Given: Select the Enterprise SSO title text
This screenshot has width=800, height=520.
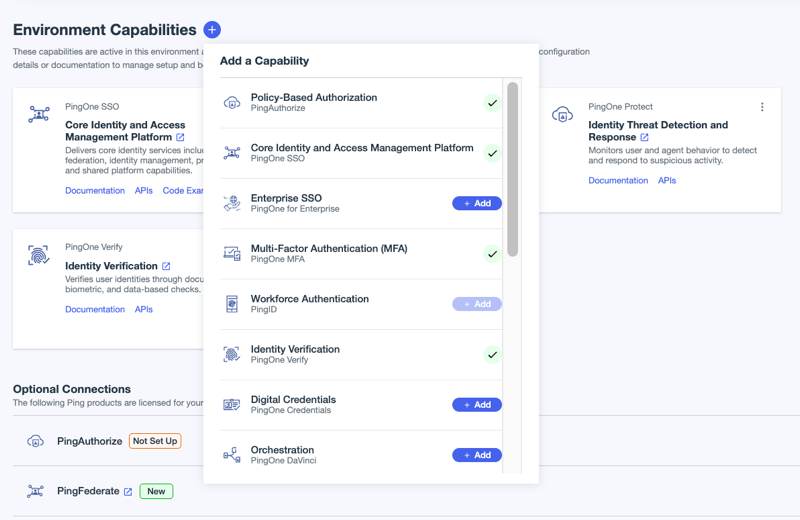Looking at the screenshot, I should click(x=286, y=198).
